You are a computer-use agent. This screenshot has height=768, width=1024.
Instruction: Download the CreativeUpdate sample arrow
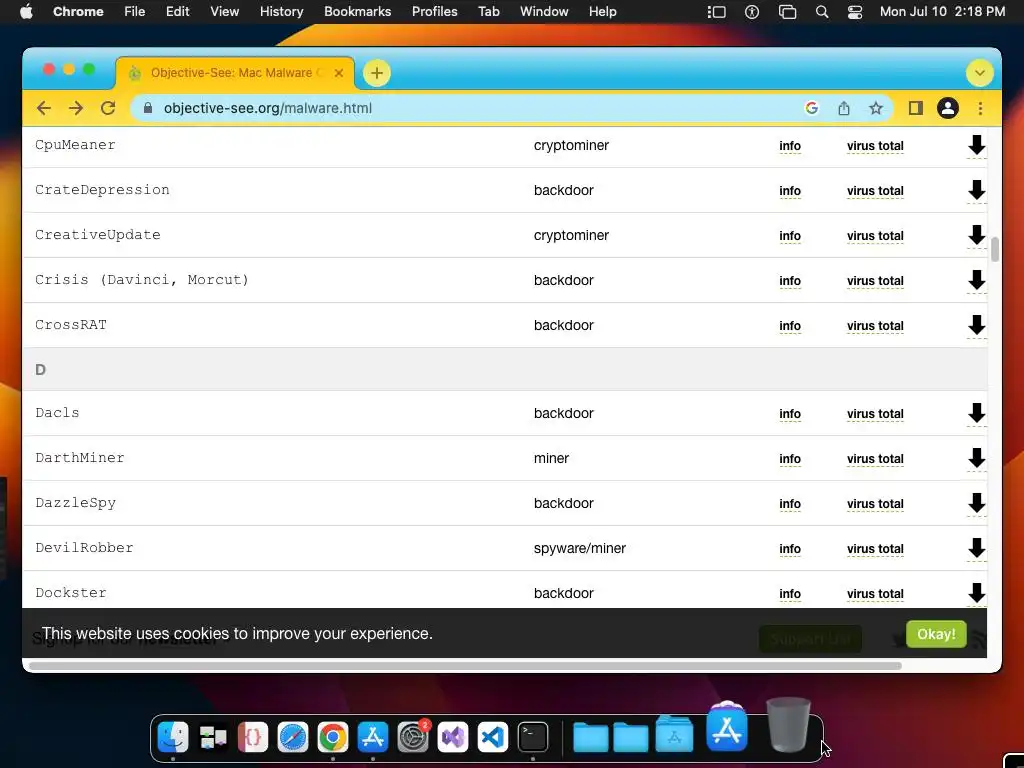point(976,235)
